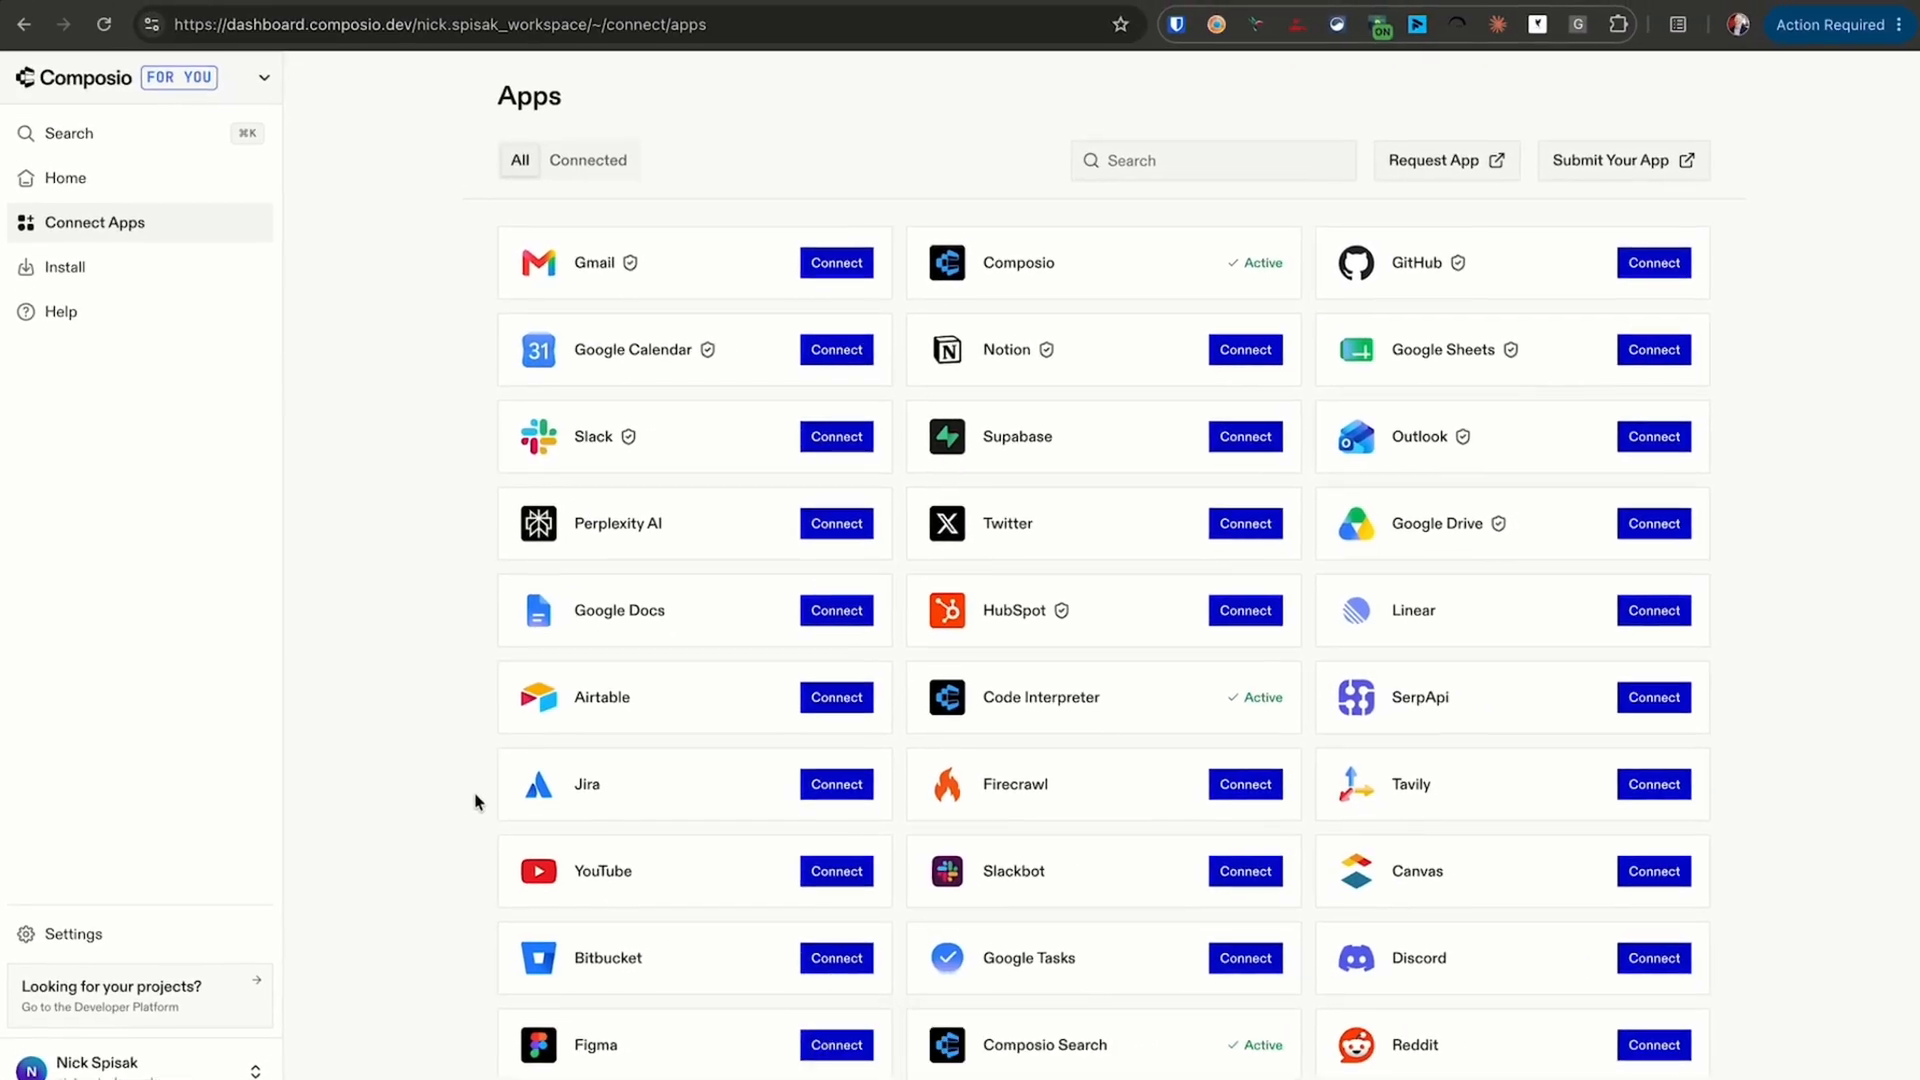Click Request App button
The height and width of the screenshot is (1080, 1920).
click(x=1446, y=160)
